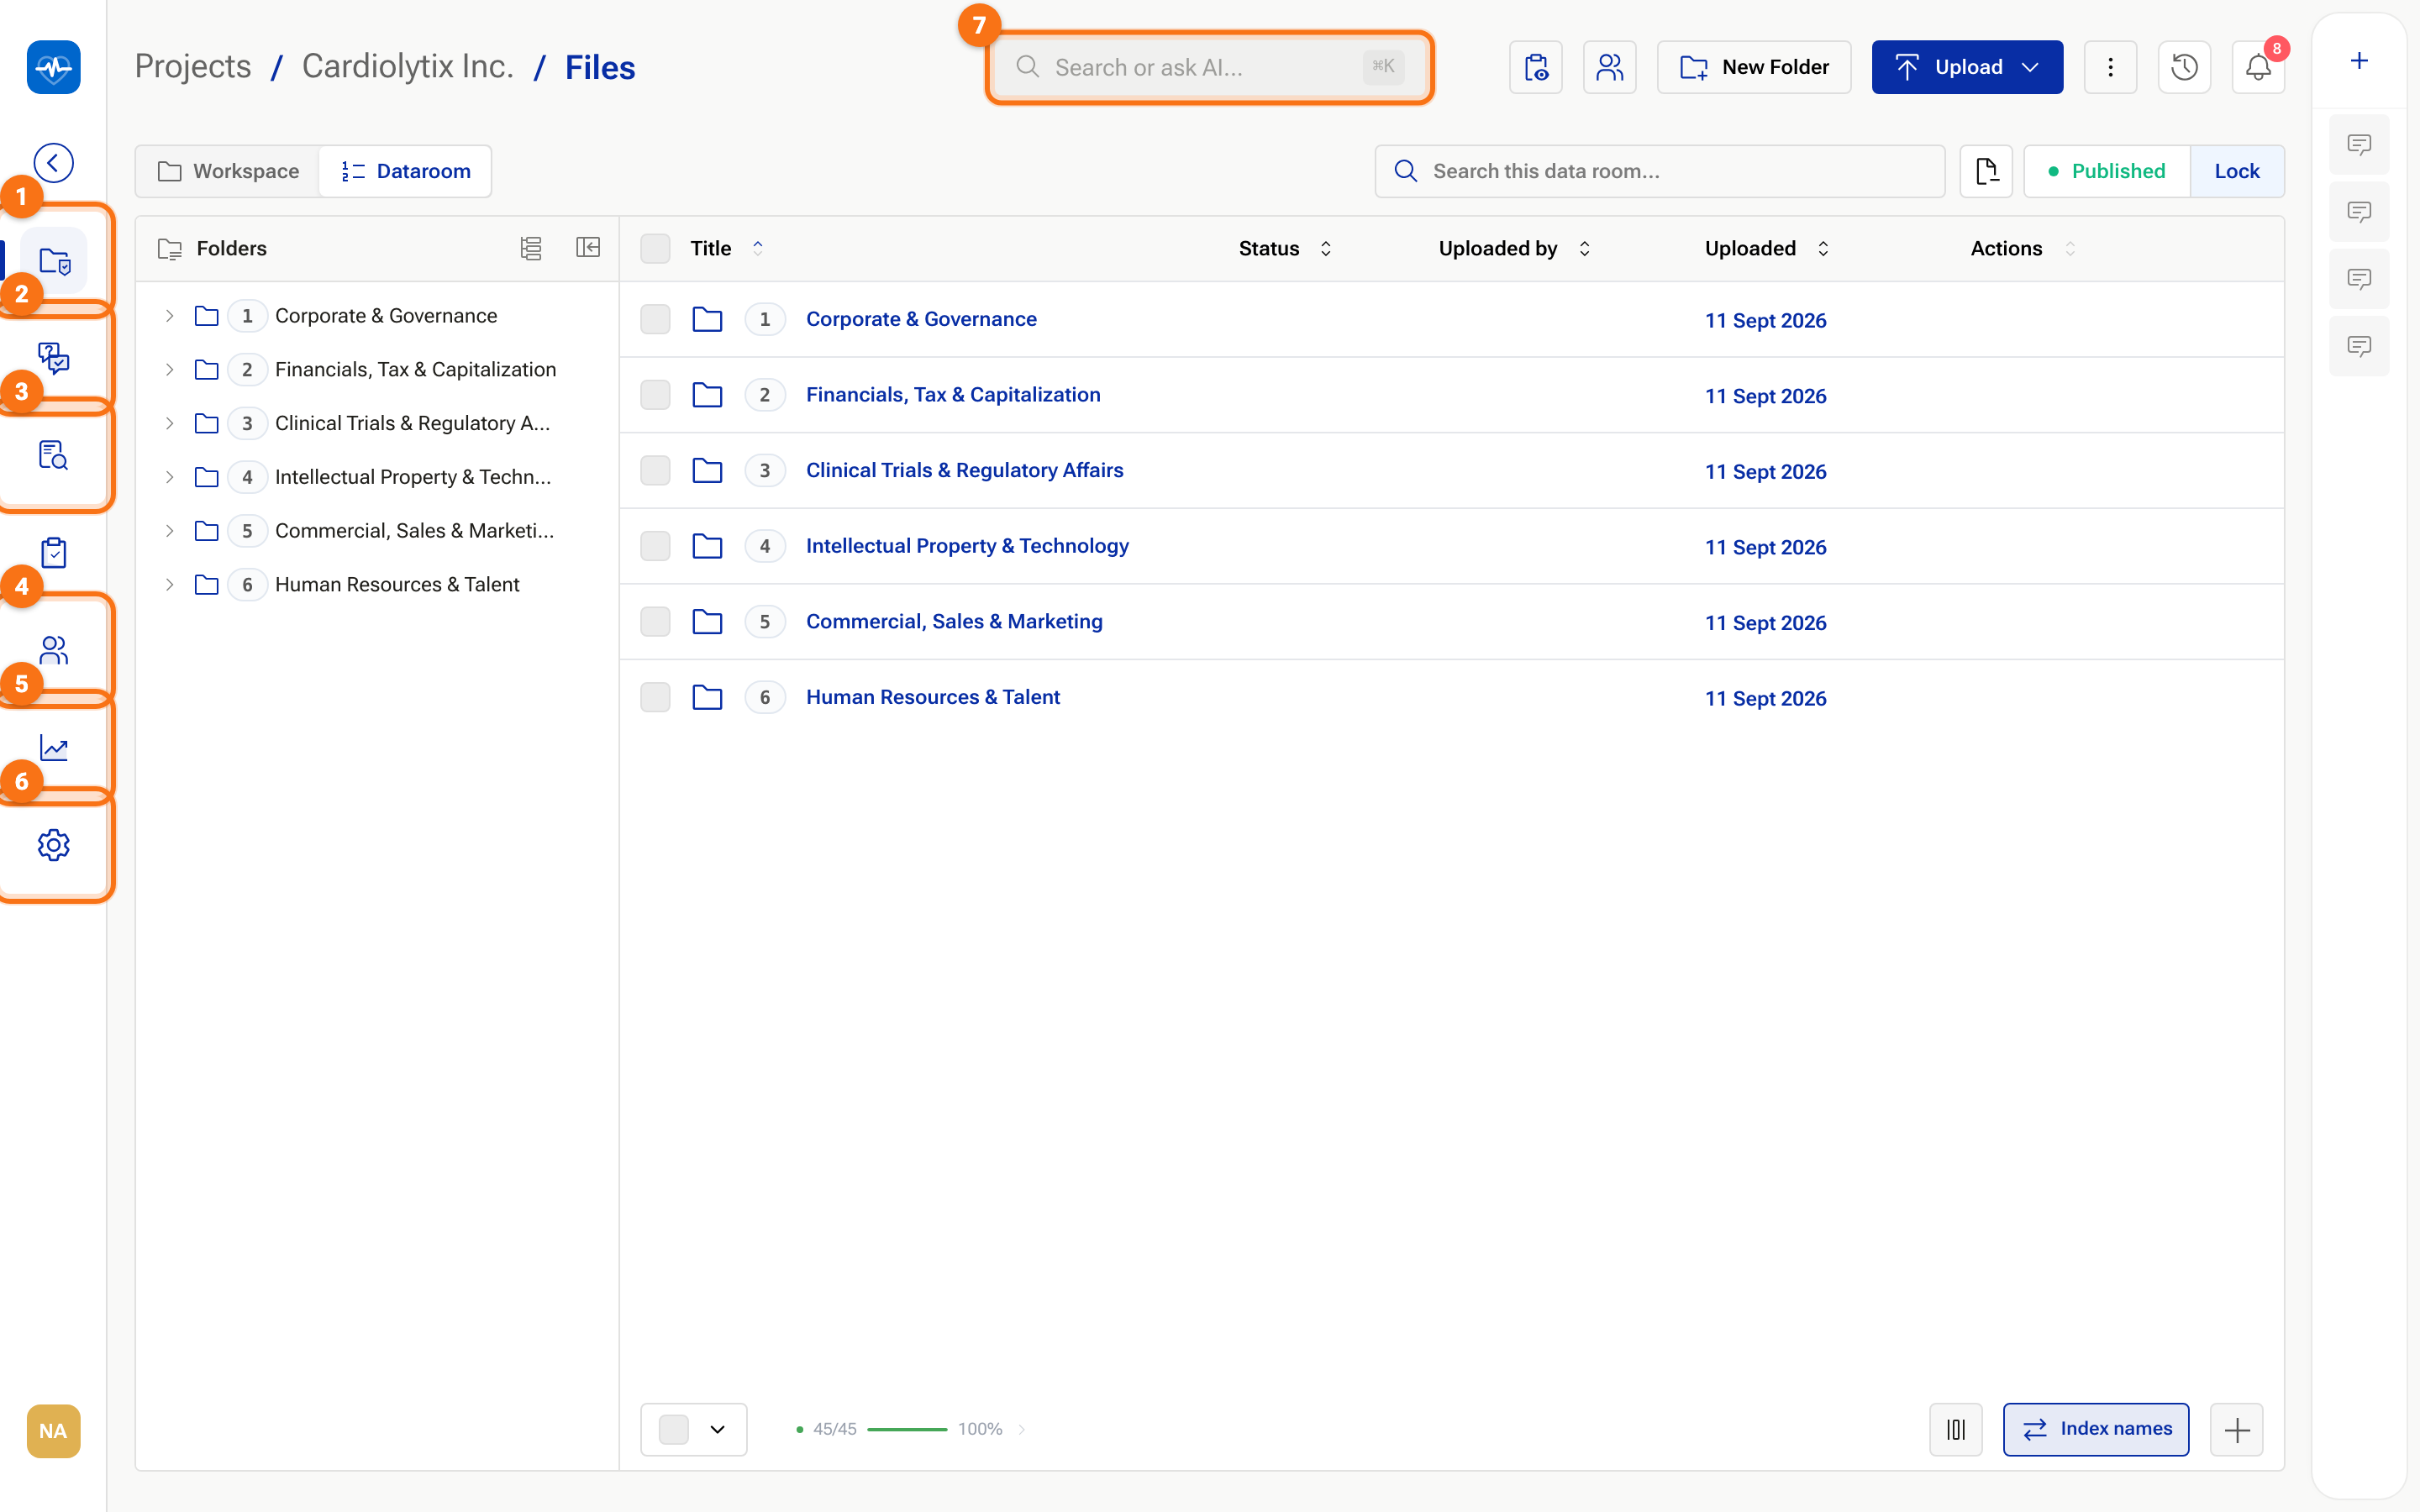Open the analytics chart sidebar icon
The width and height of the screenshot is (2420, 1512).
click(54, 747)
